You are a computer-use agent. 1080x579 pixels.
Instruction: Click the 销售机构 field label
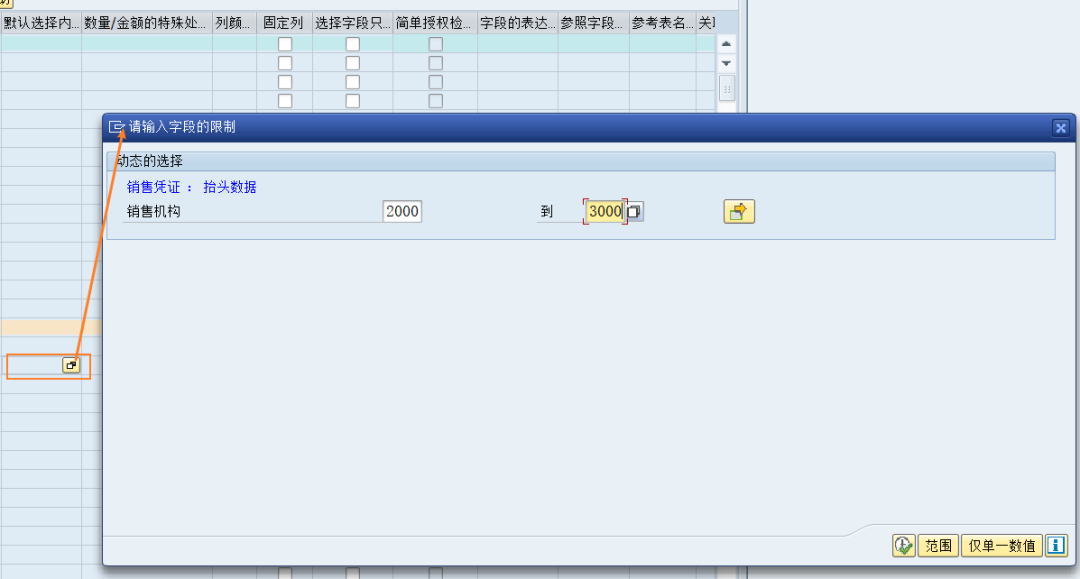point(154,211)
